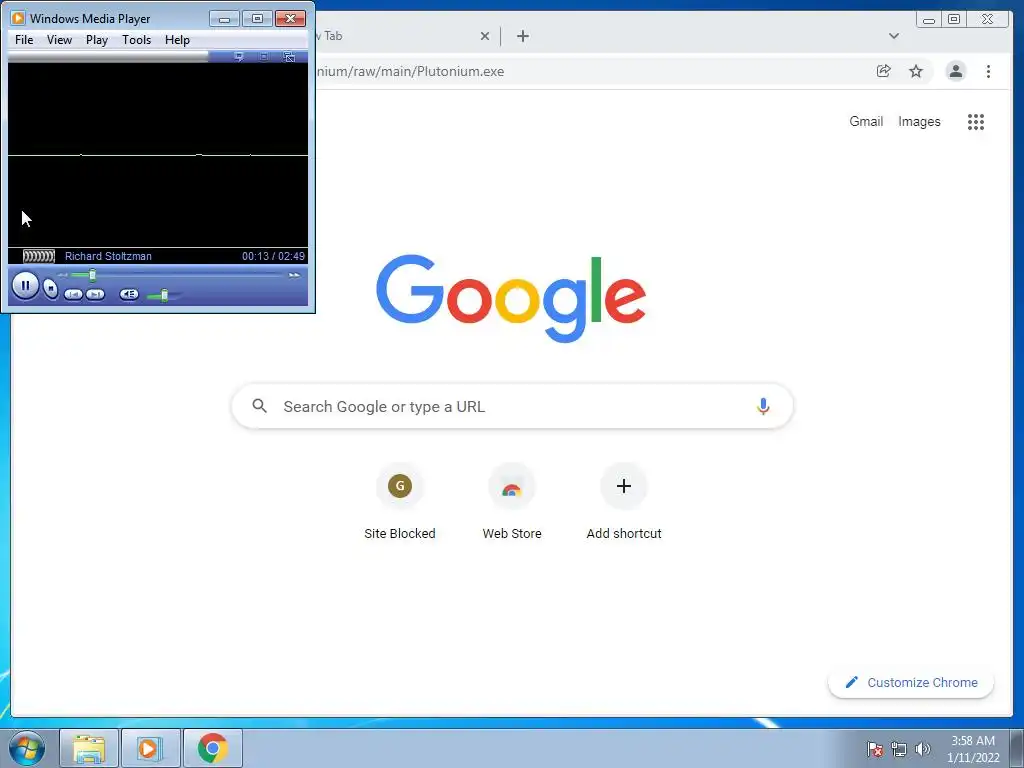The image size is (1024, 768).
Task: Click the animated playback status icon
Action: click(x=39, y=256)
